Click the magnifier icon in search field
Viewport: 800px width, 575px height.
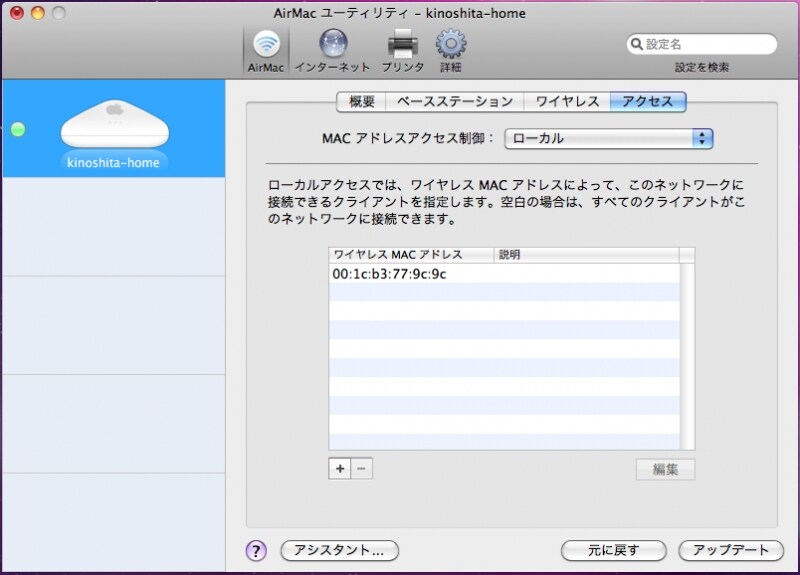pos(636,44)
